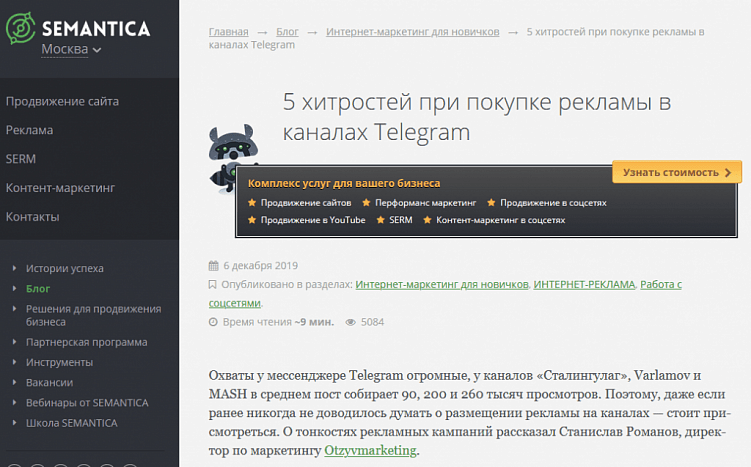Click article title 5 хитростей при покупке

pos(477,117)
